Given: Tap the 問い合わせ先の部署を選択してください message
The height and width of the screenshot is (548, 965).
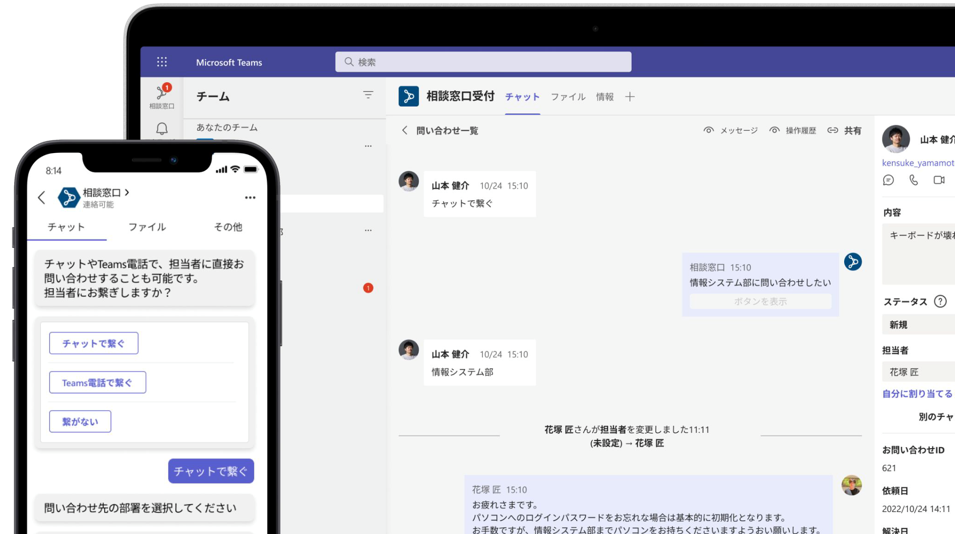Looking at the screenshot, I should [145, 508].
